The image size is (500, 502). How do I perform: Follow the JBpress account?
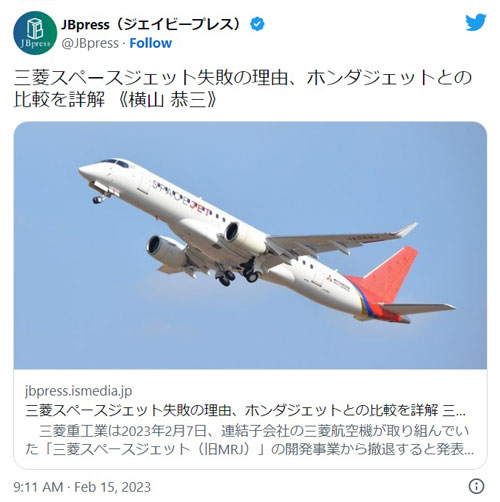tap(150, 43)
